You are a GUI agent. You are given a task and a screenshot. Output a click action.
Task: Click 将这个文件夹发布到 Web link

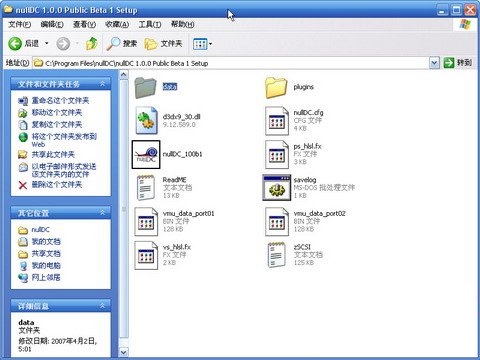[x=64, y=140]
